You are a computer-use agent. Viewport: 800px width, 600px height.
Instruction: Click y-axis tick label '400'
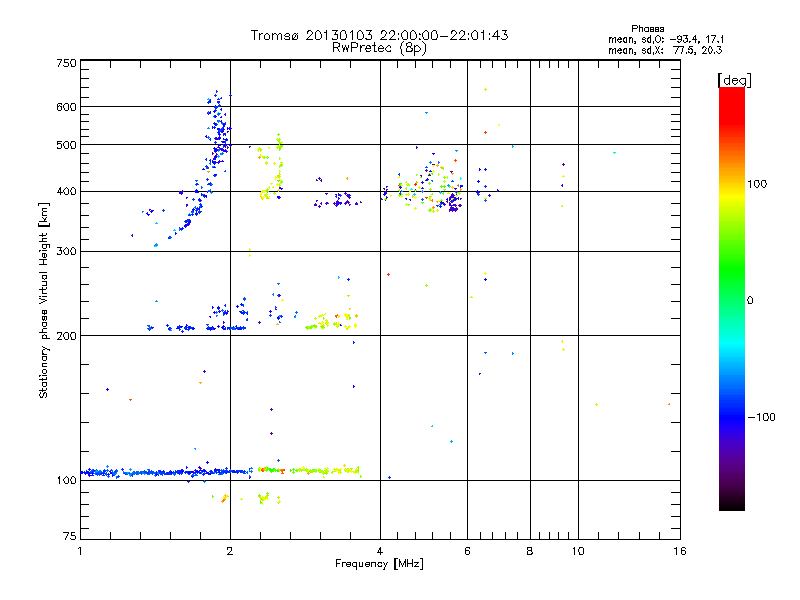(66, 192)
